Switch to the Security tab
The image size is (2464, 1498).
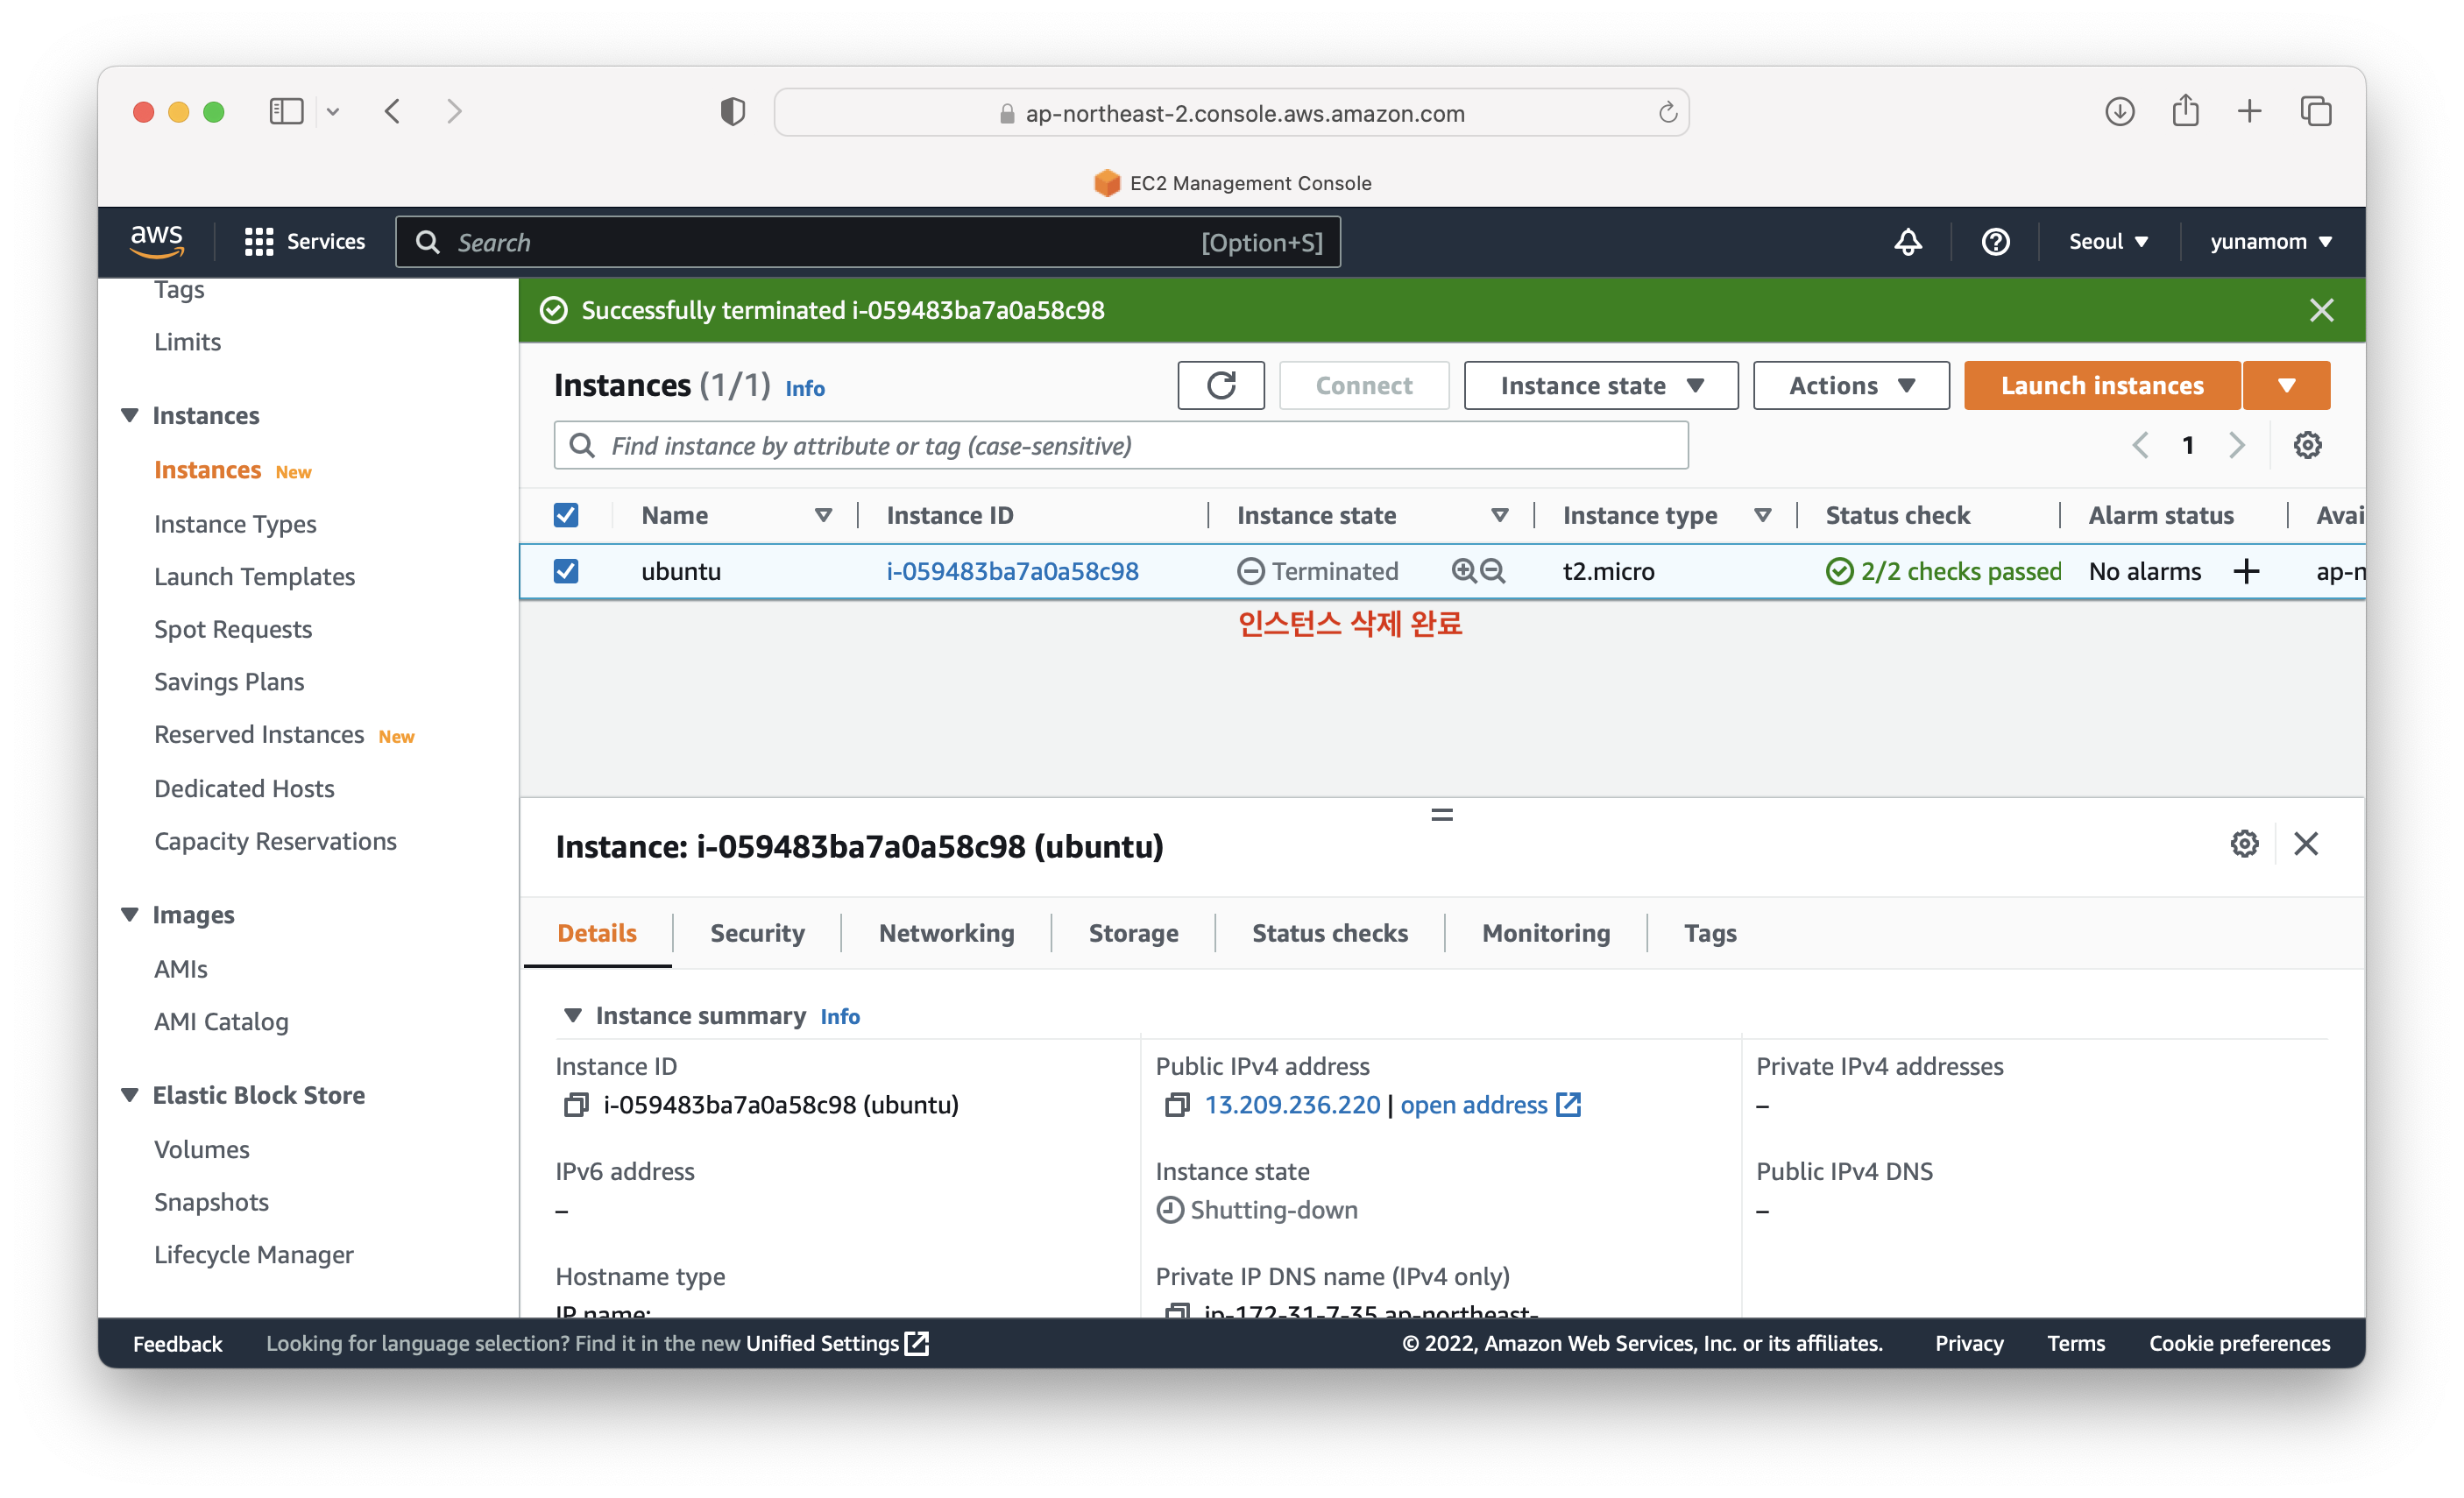tap(757, 933)
